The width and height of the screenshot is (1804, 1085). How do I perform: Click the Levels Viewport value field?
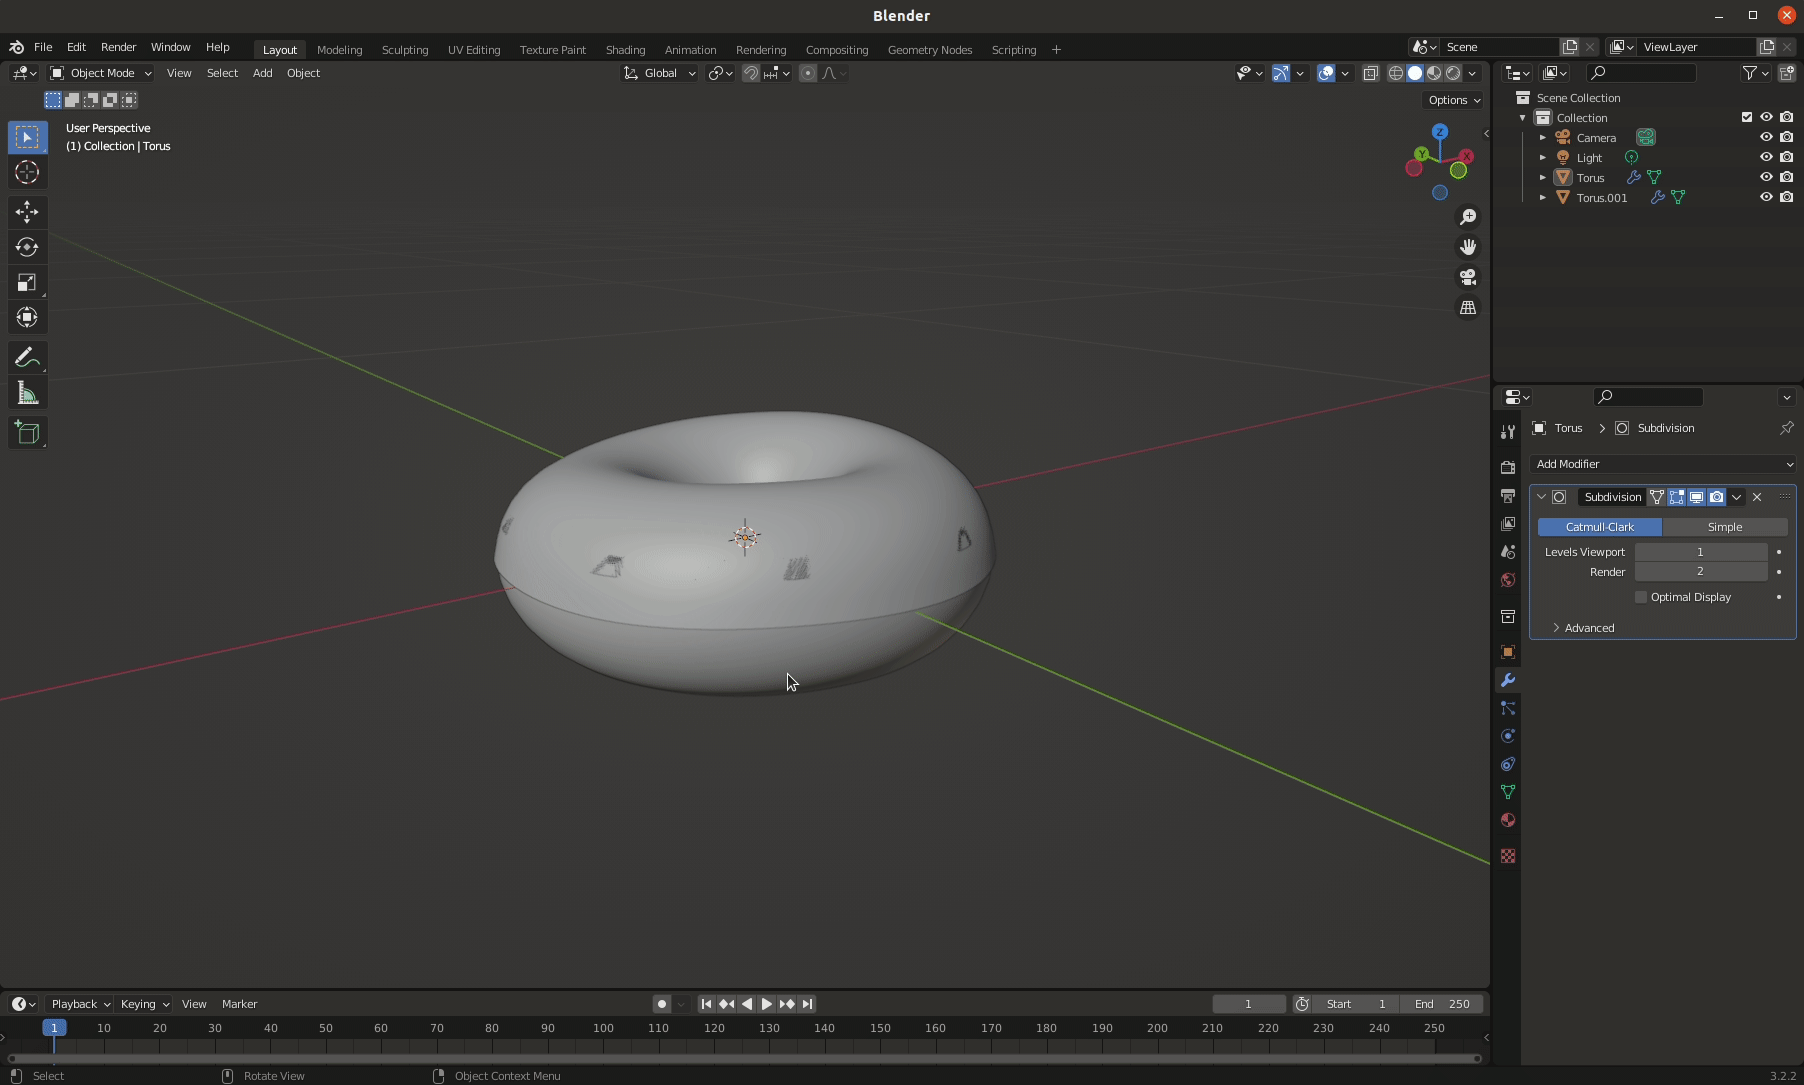click(x=1701, y=552)
